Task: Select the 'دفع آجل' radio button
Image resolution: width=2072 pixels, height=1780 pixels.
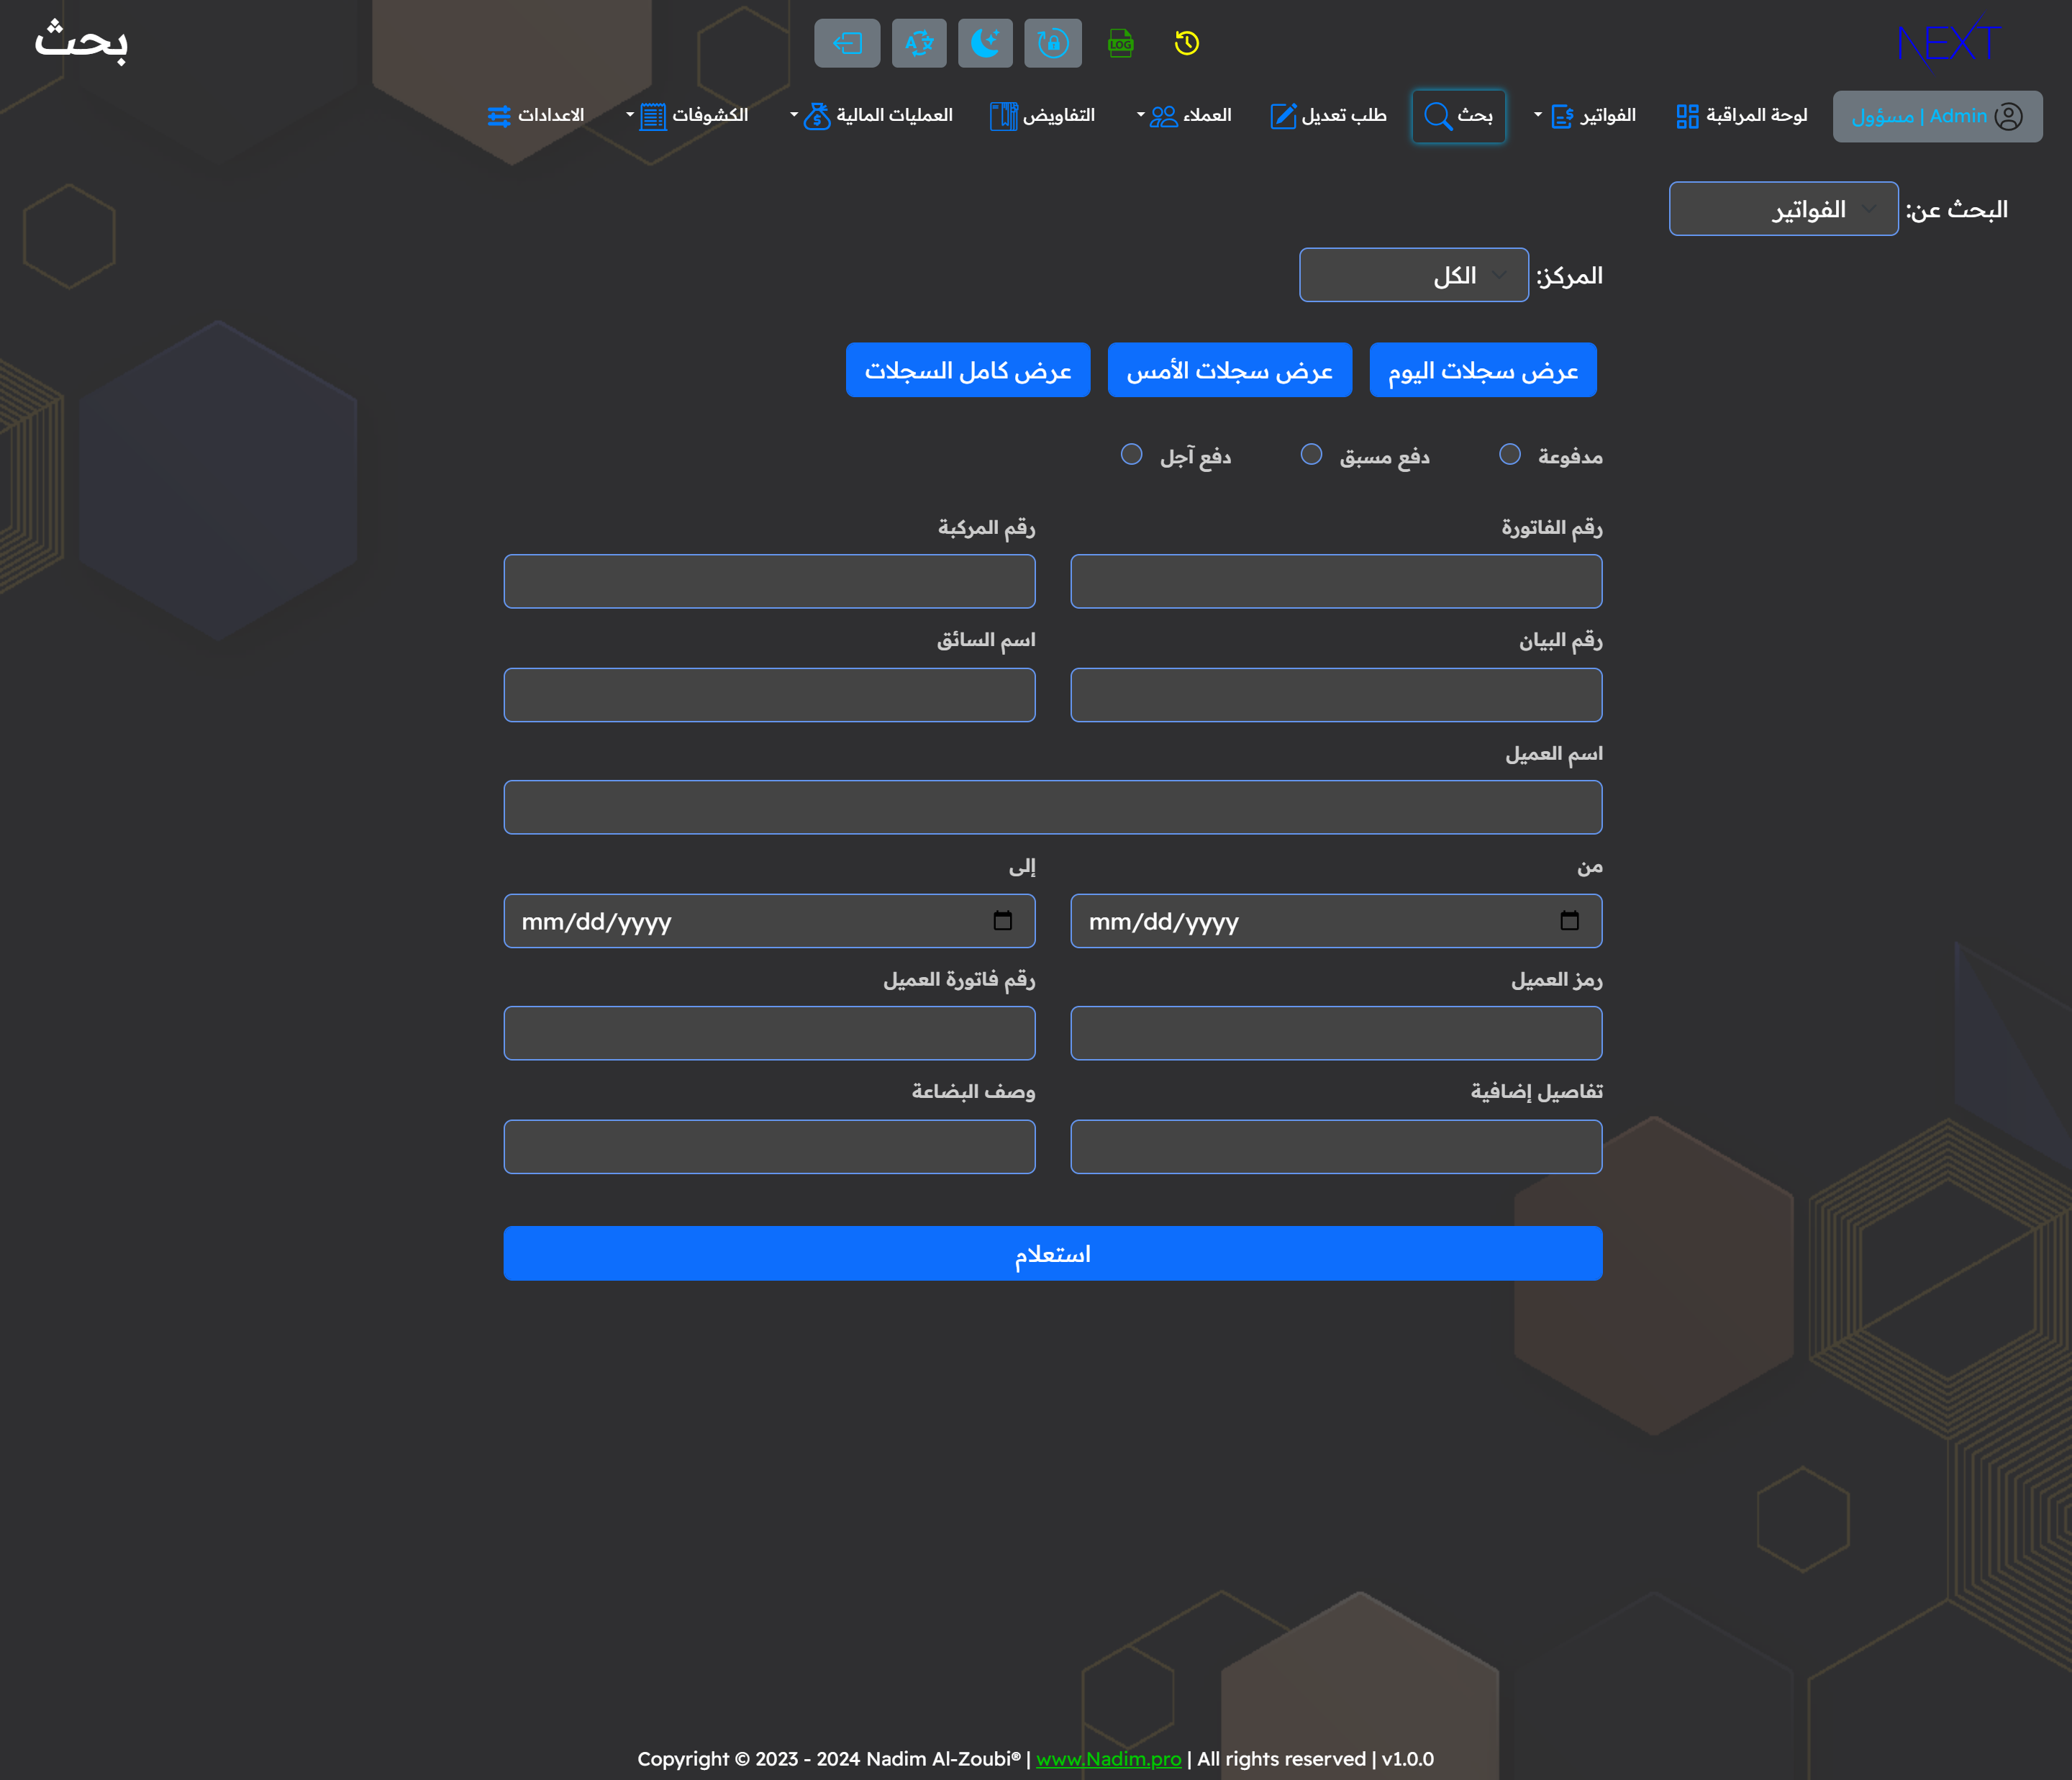Action: [1131, 455]
